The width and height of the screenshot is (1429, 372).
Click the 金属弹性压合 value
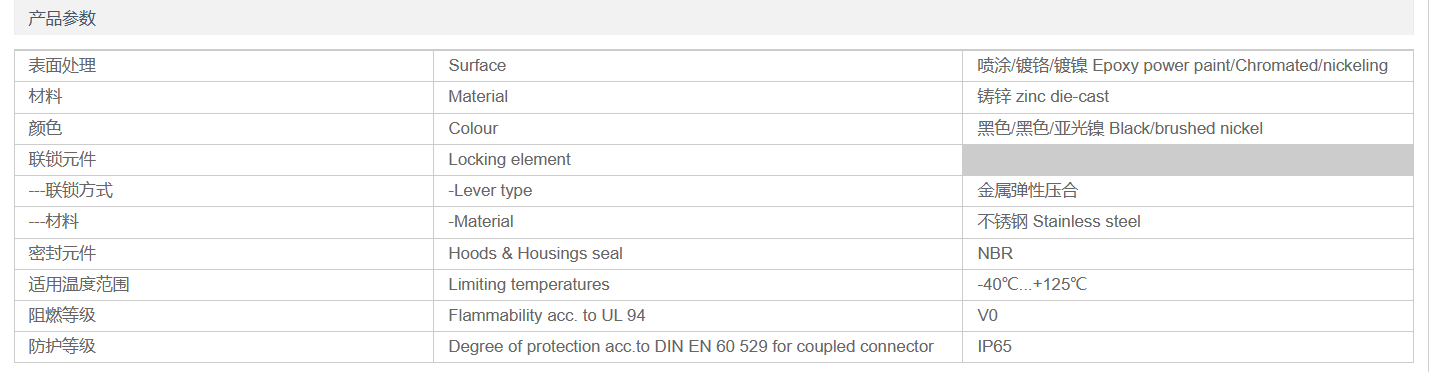[1028, 190]
